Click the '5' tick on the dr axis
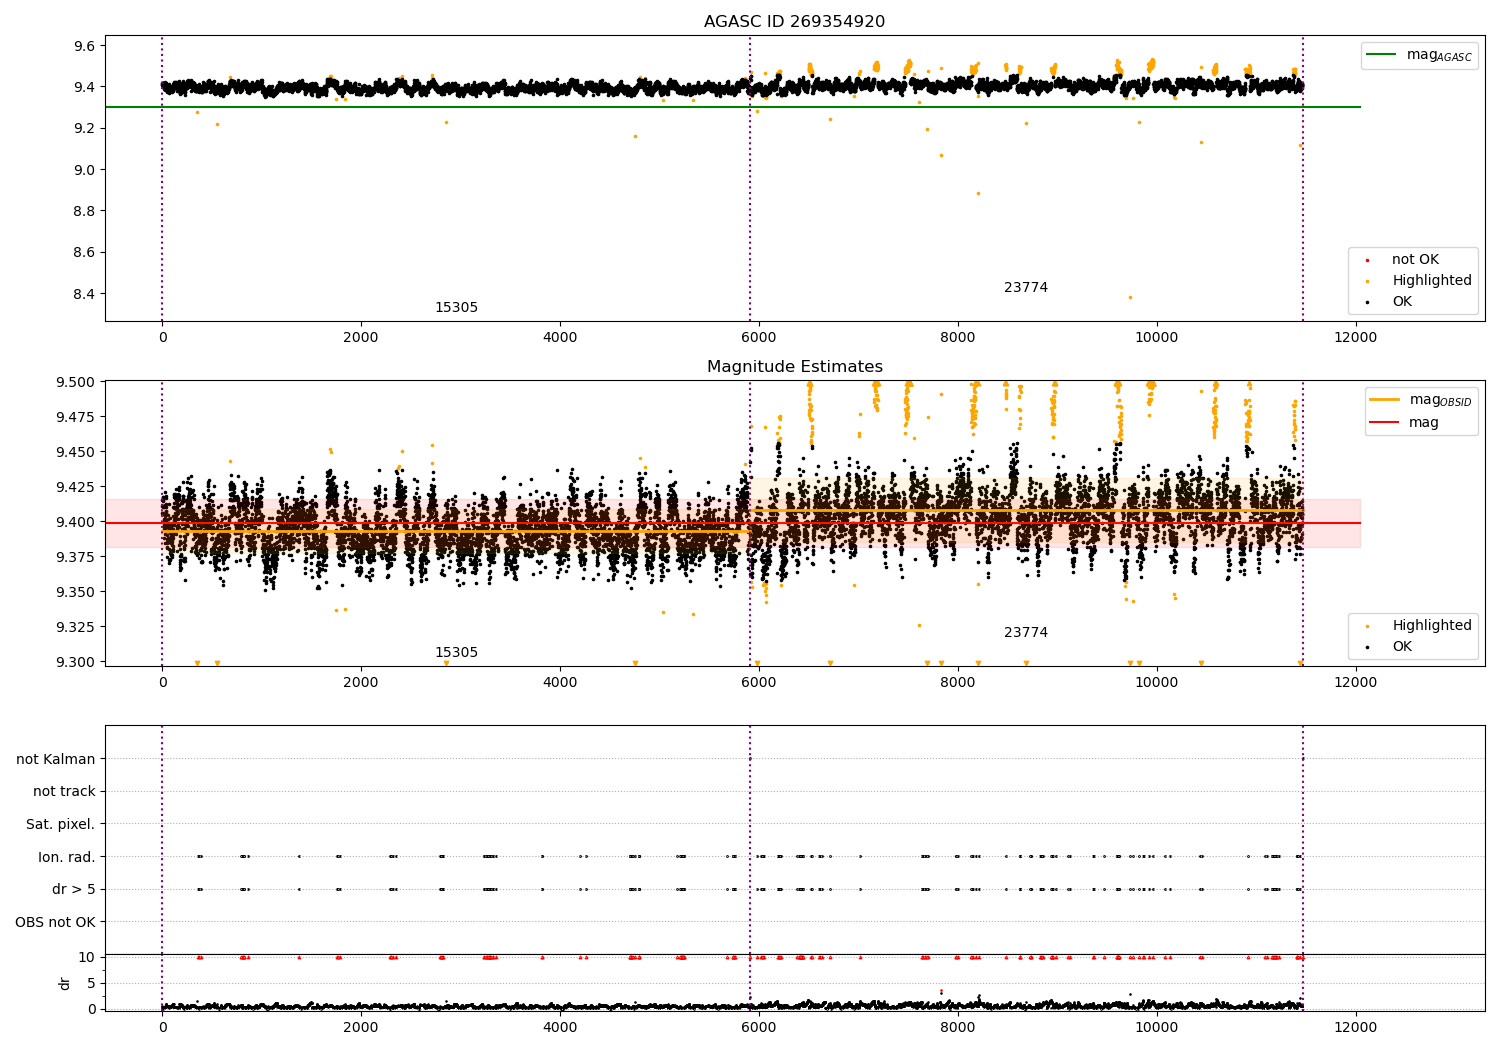Image resolution: width=1500 pixels, height=1050 pixels. click(92, 983)
